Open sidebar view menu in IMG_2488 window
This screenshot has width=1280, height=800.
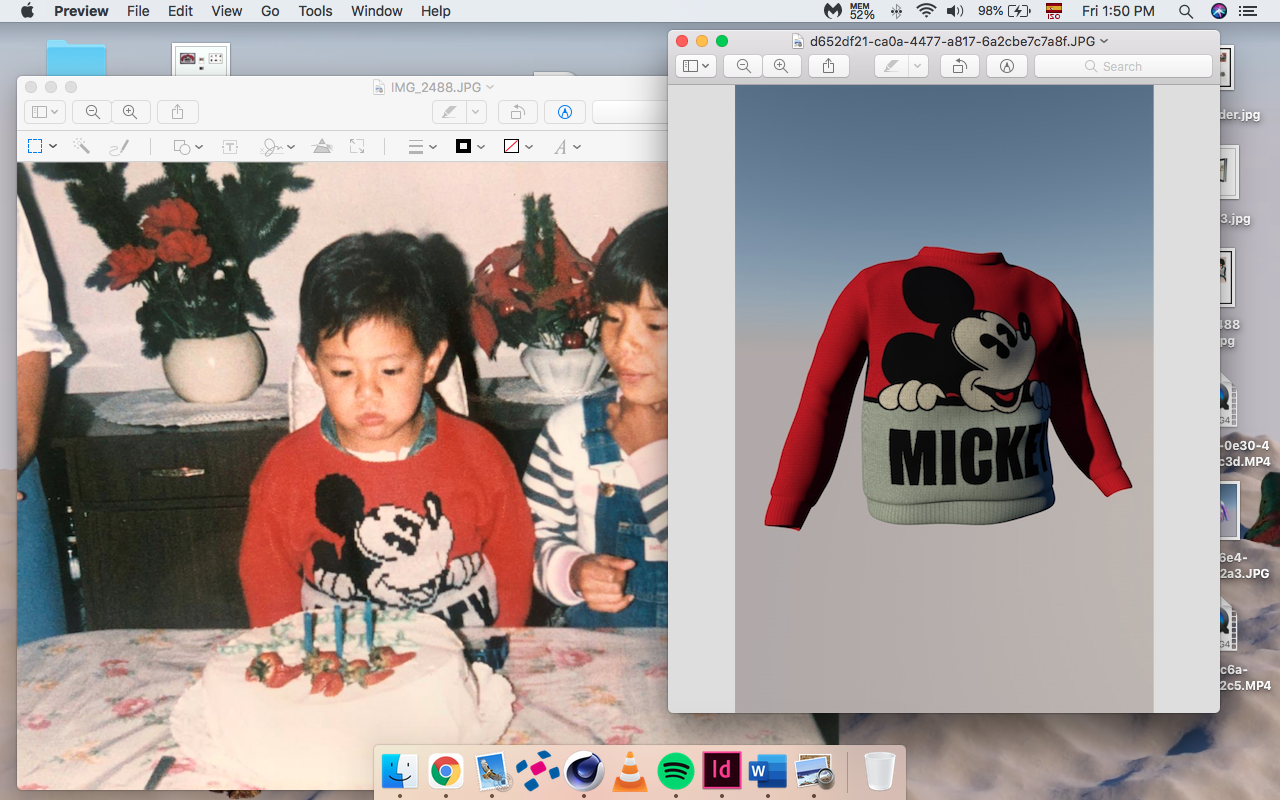(44, 112)
